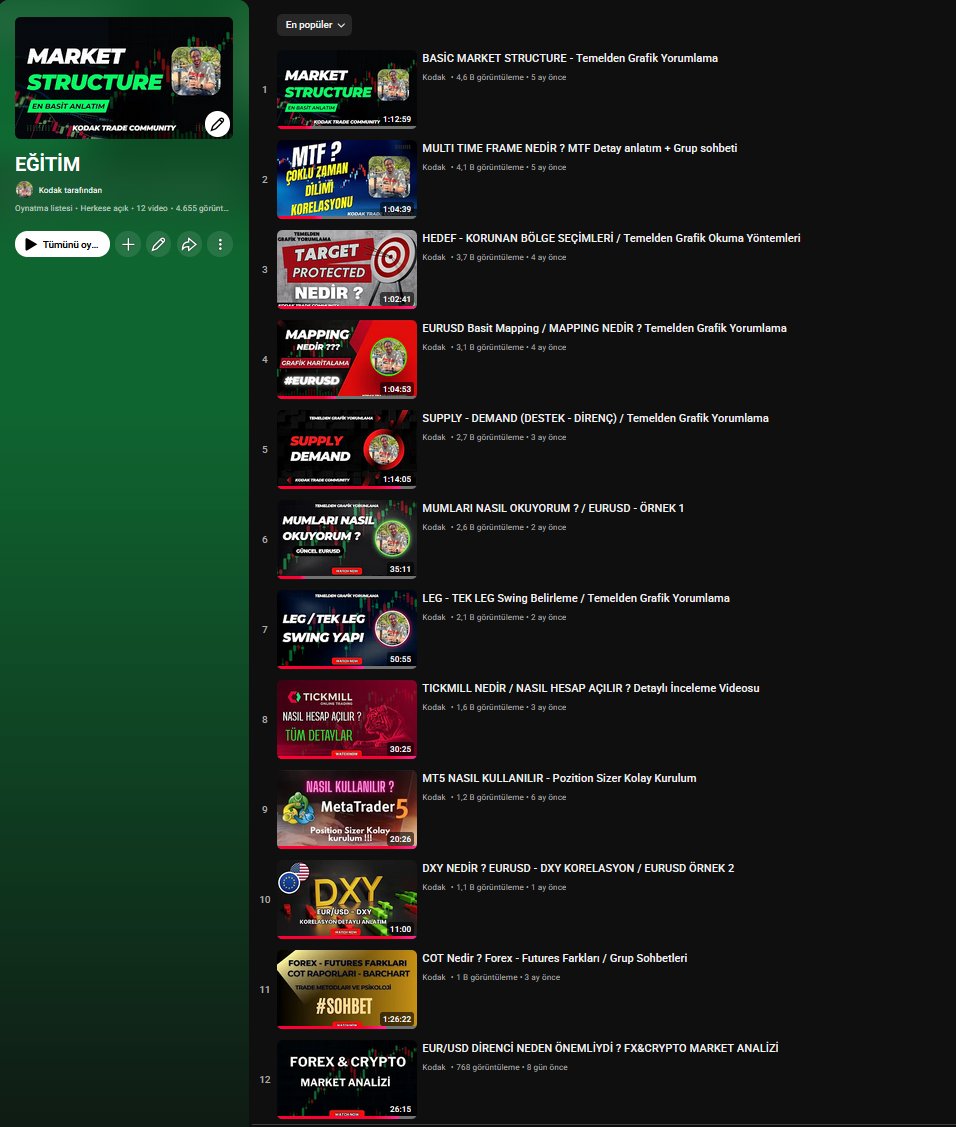Click the playlist stats line '12 video'

152,208
